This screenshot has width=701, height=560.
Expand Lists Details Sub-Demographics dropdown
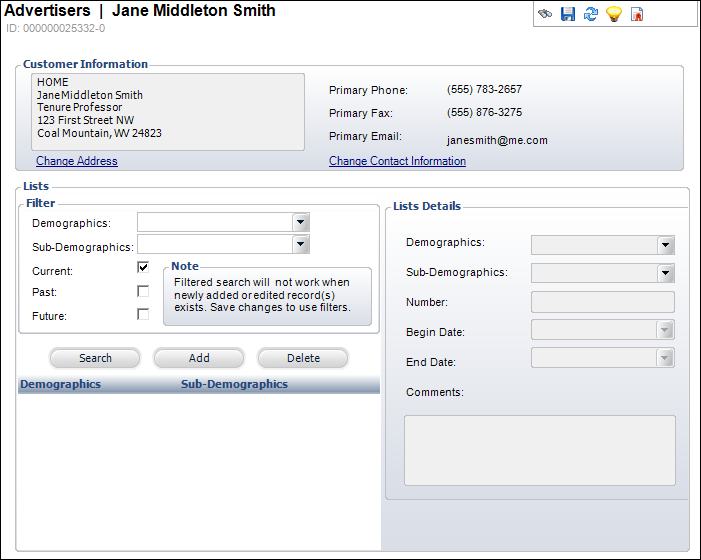tap(665, 273)
